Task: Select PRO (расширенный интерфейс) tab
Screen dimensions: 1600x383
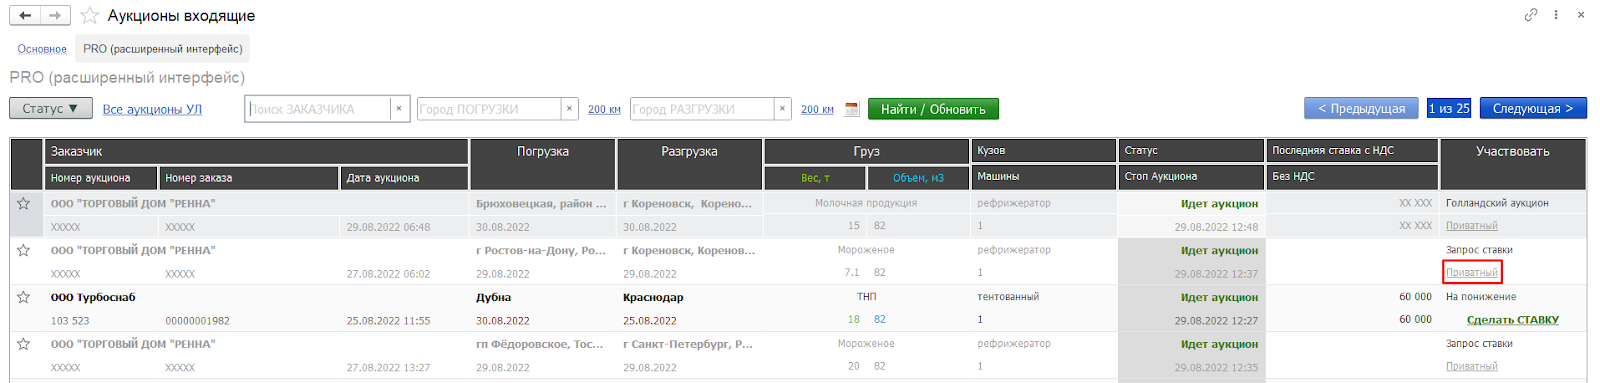Action: coord(163,49)
